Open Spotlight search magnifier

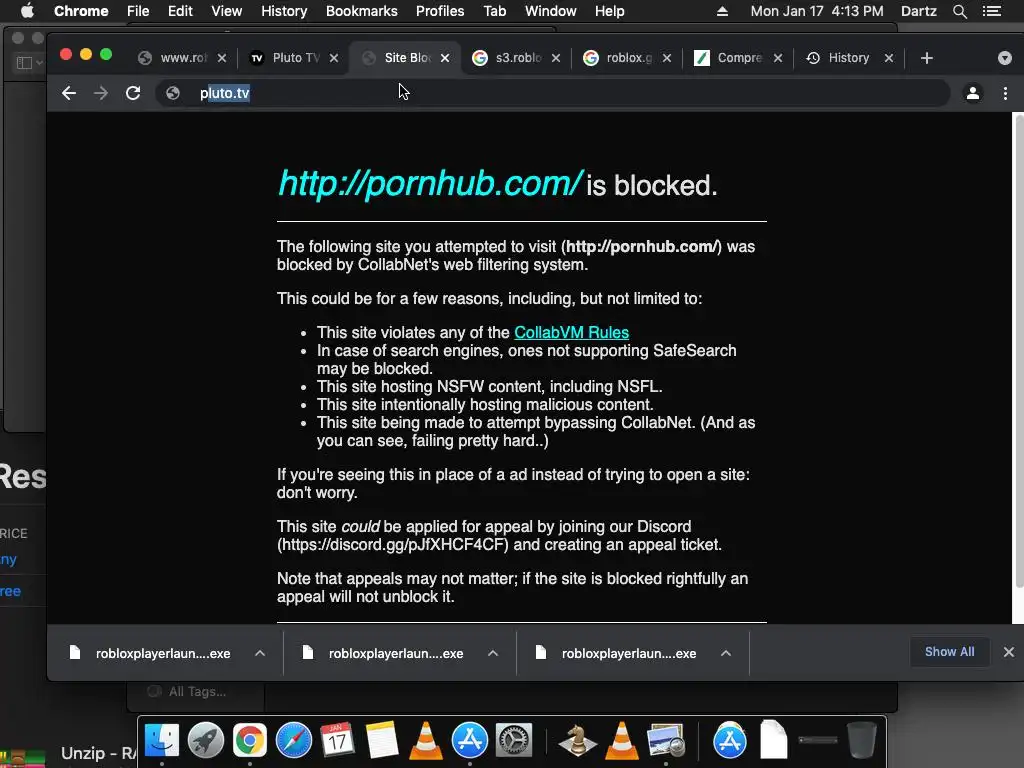coord(960,11)
